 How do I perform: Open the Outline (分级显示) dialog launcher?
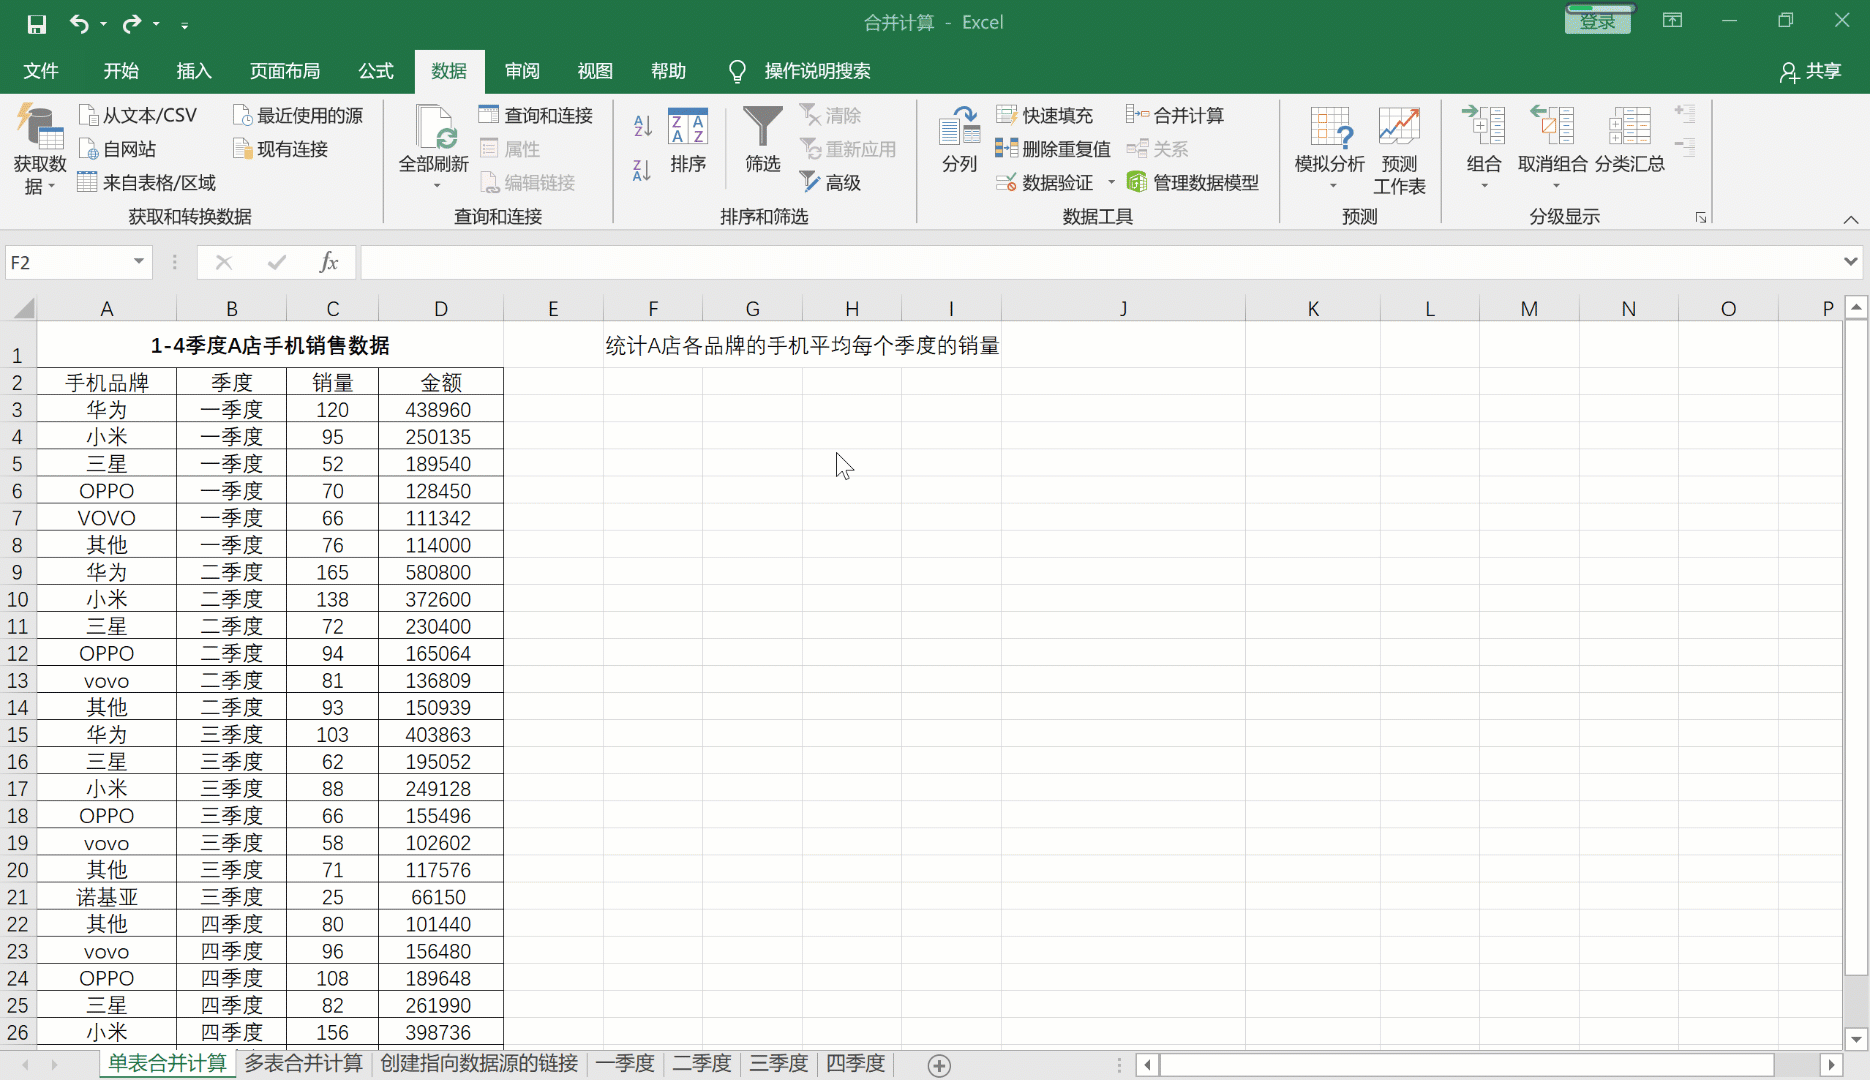[x=1700, y=217]
